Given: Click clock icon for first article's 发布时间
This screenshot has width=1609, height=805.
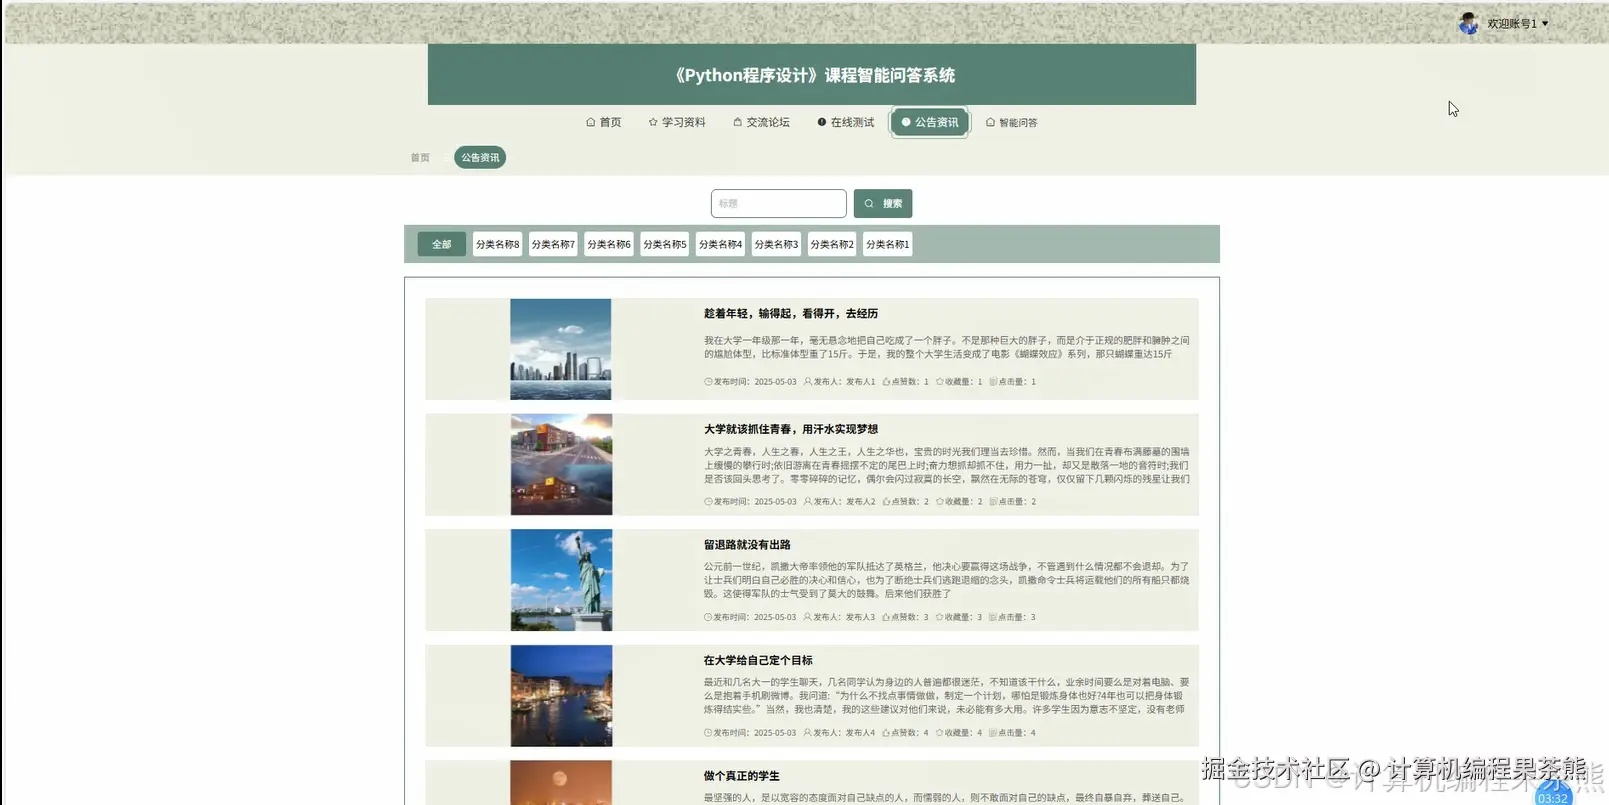Looking at the screenshot, I should click(708, 381).
